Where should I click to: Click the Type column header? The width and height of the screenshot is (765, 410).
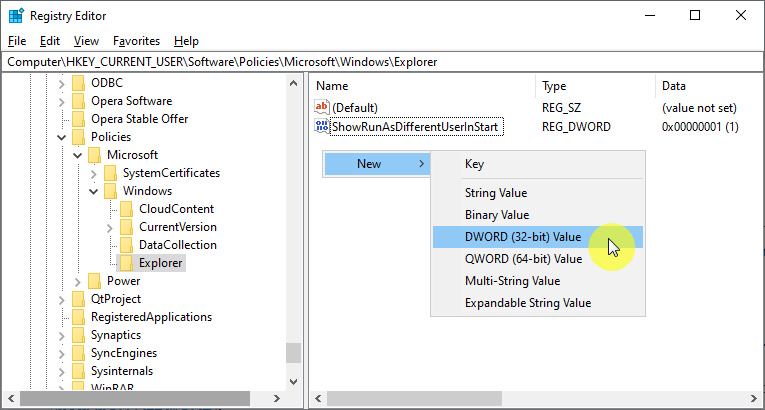[554, 86]
